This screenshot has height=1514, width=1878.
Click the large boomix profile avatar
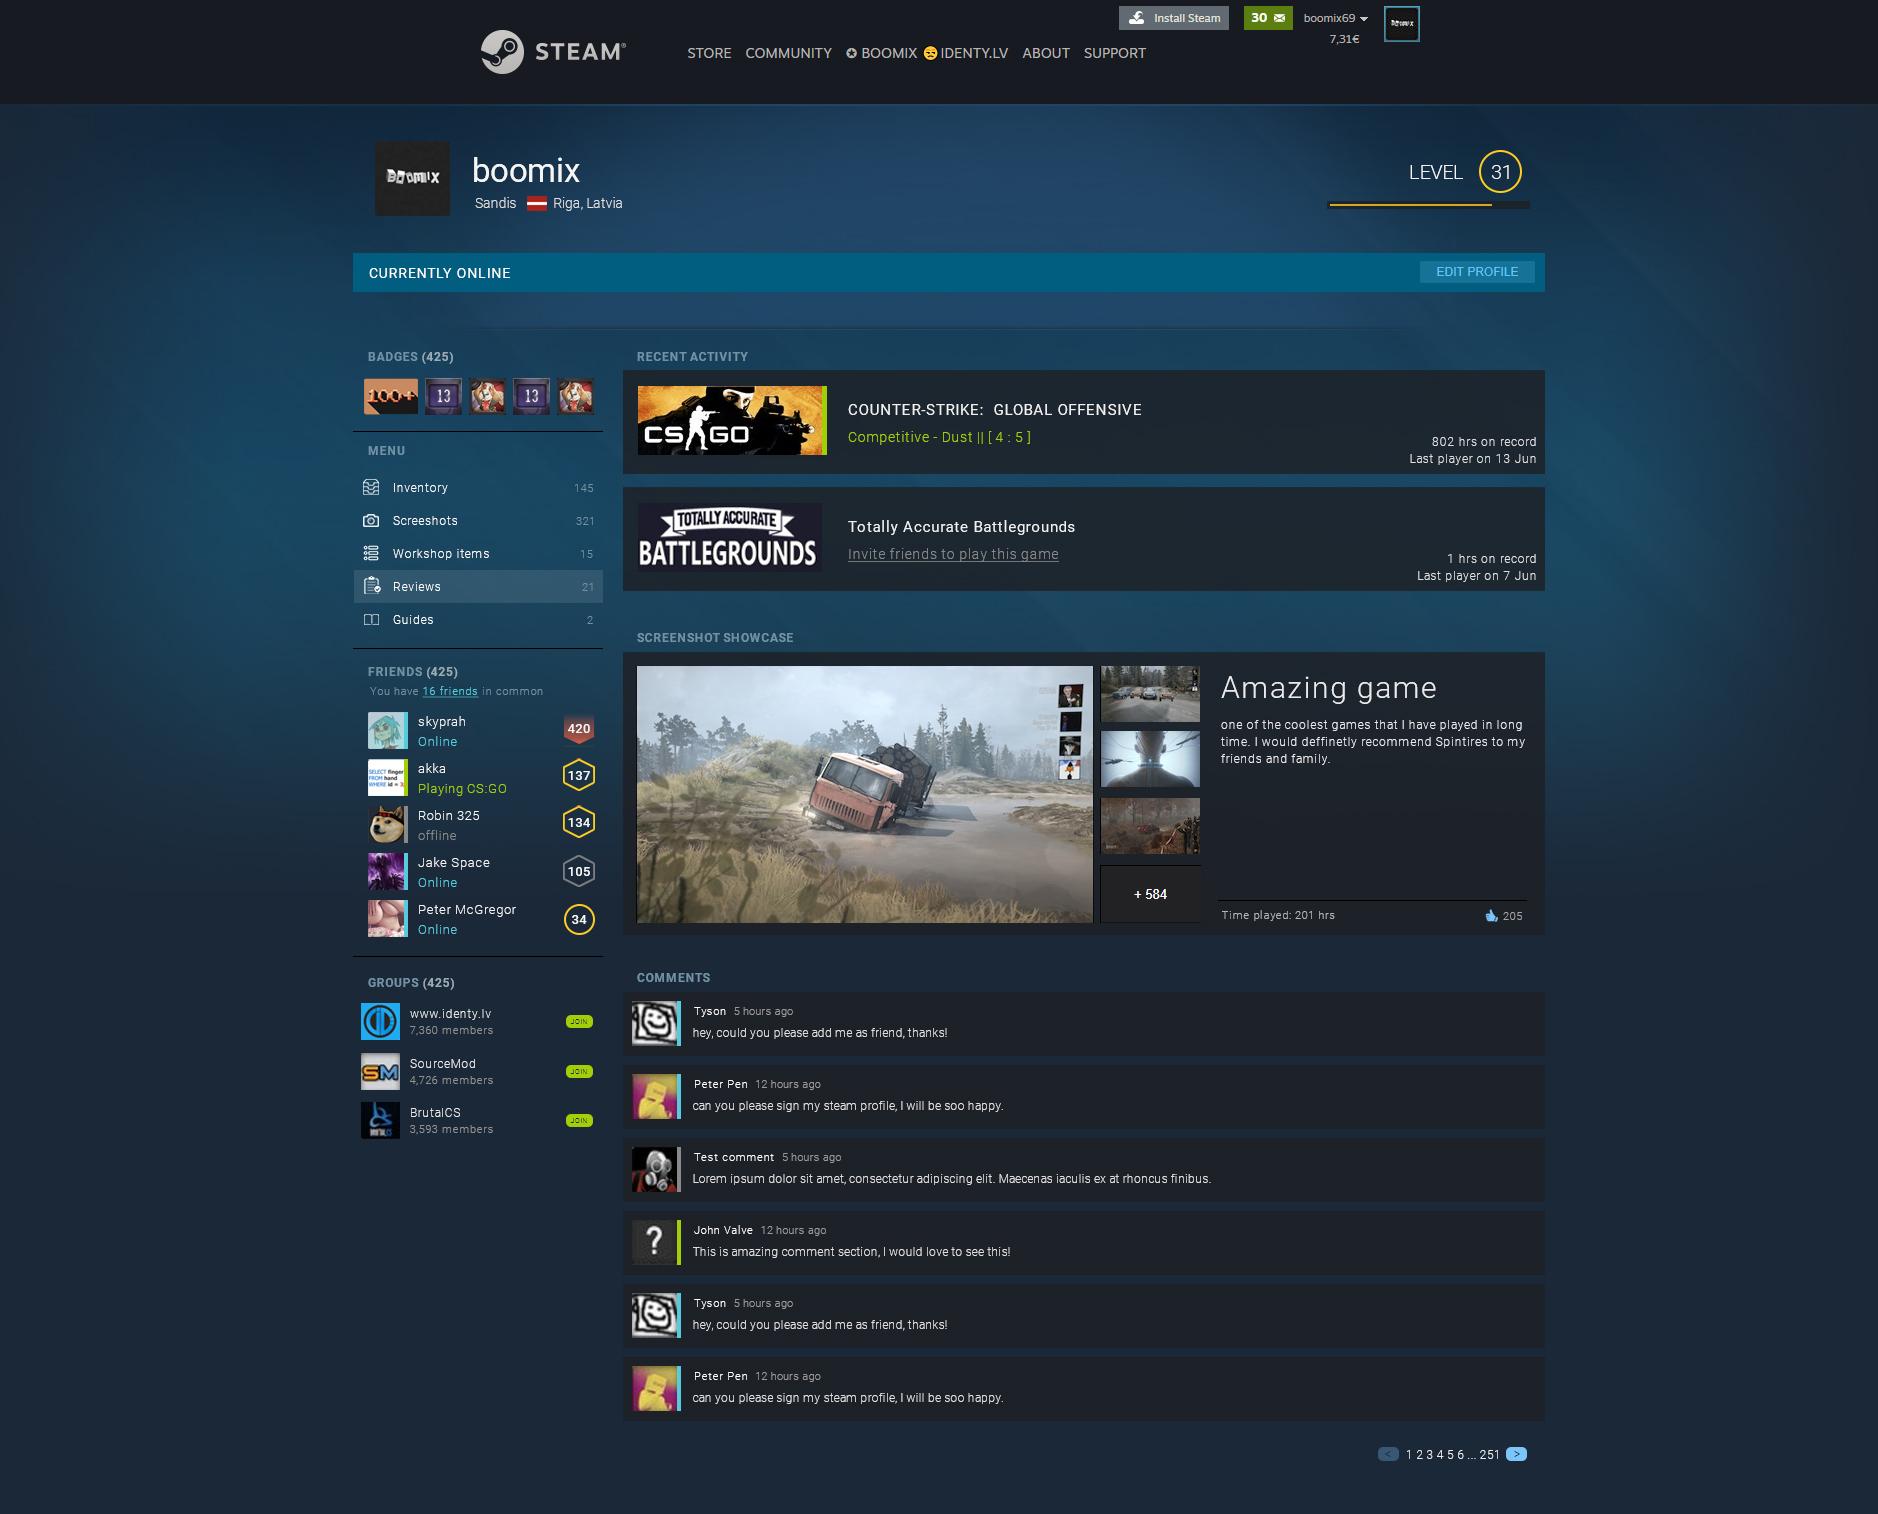[x=412, y=178]
